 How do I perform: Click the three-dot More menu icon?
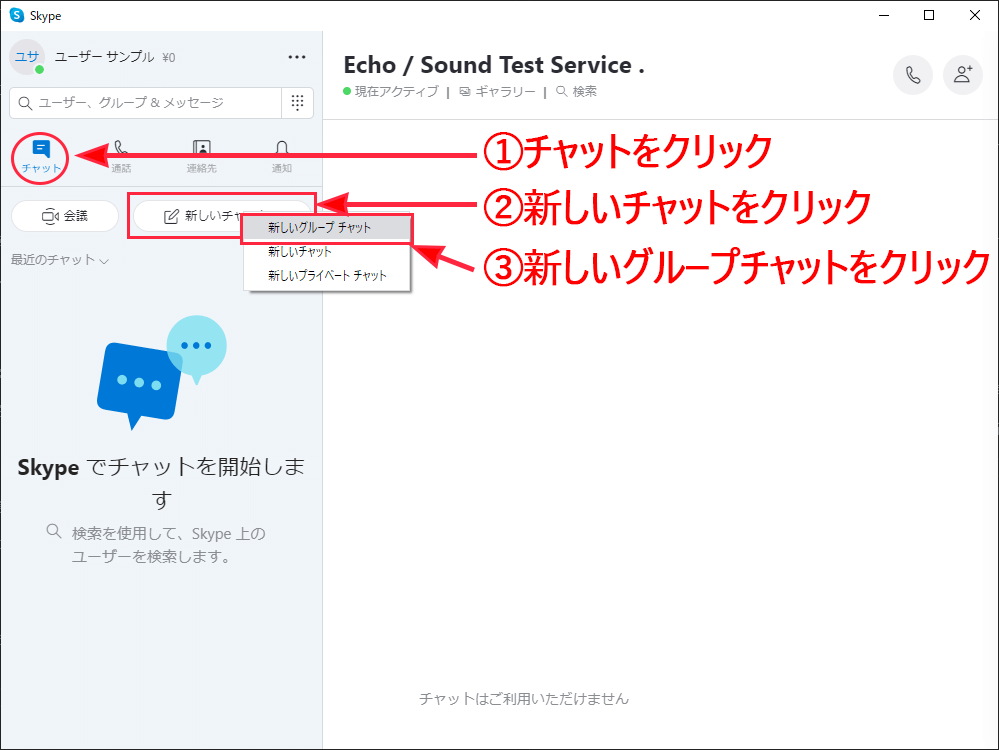(297, 57)
